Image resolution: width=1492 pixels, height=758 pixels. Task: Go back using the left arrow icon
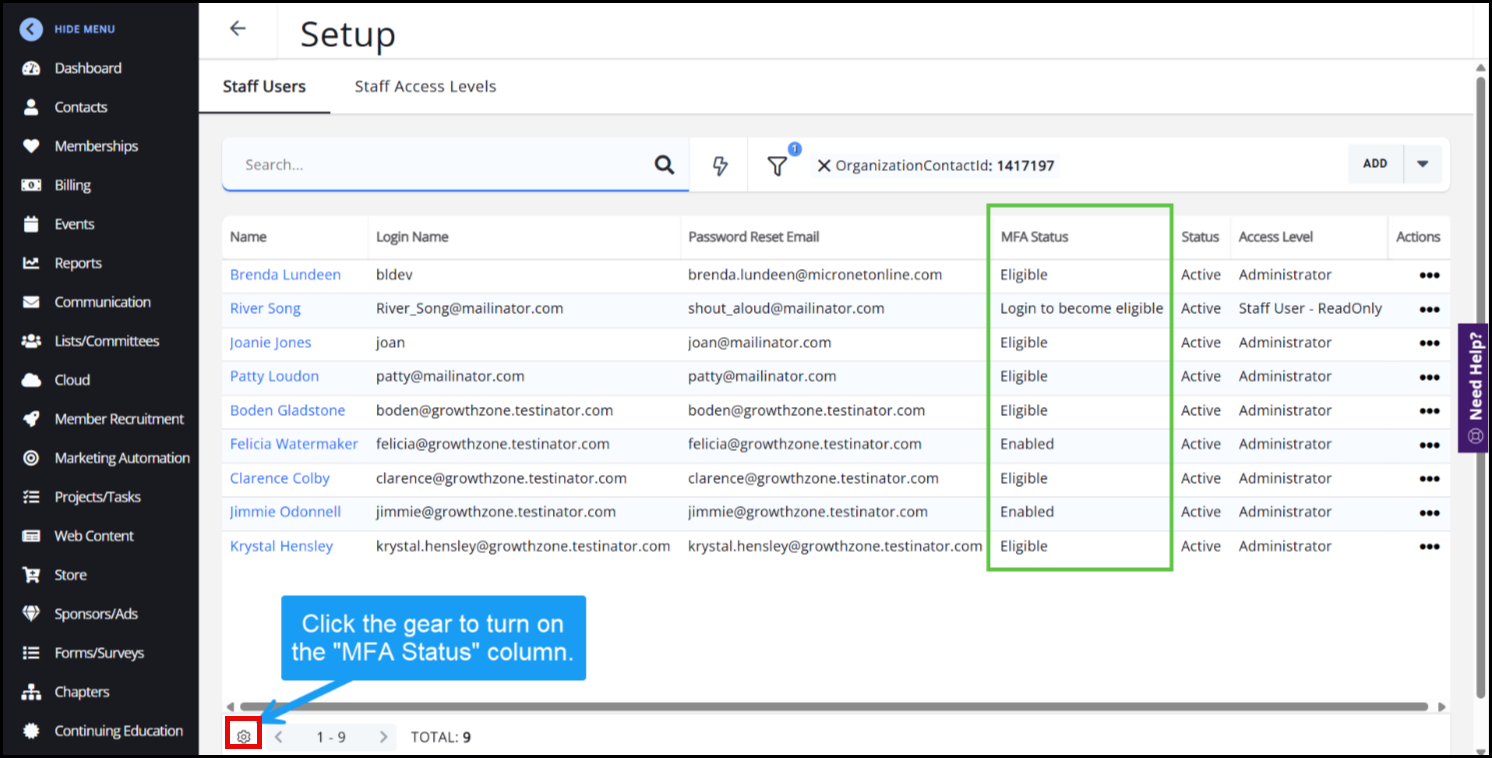237,29
